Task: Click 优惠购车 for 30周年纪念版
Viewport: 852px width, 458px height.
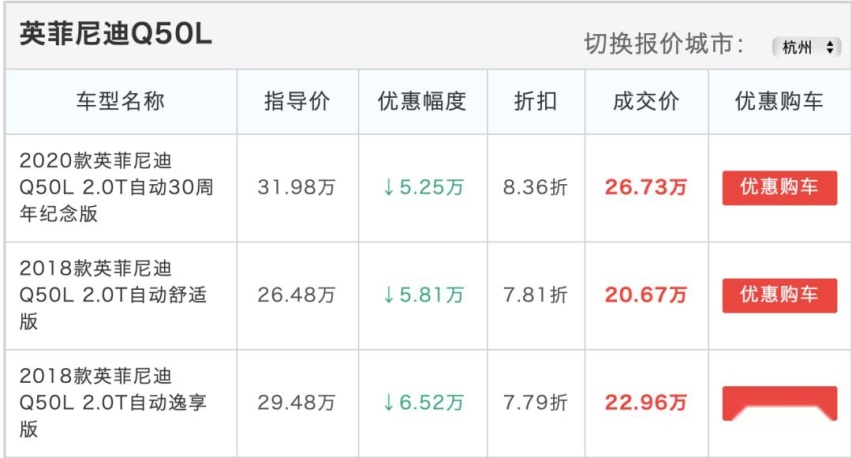Action: pyautogui.click(x=779, y=187)
